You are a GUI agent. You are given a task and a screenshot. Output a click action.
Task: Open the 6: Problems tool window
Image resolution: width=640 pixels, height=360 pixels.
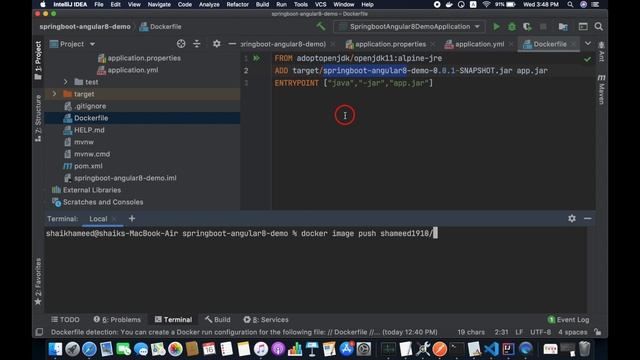pyautogui.click(x=117, y=320)
